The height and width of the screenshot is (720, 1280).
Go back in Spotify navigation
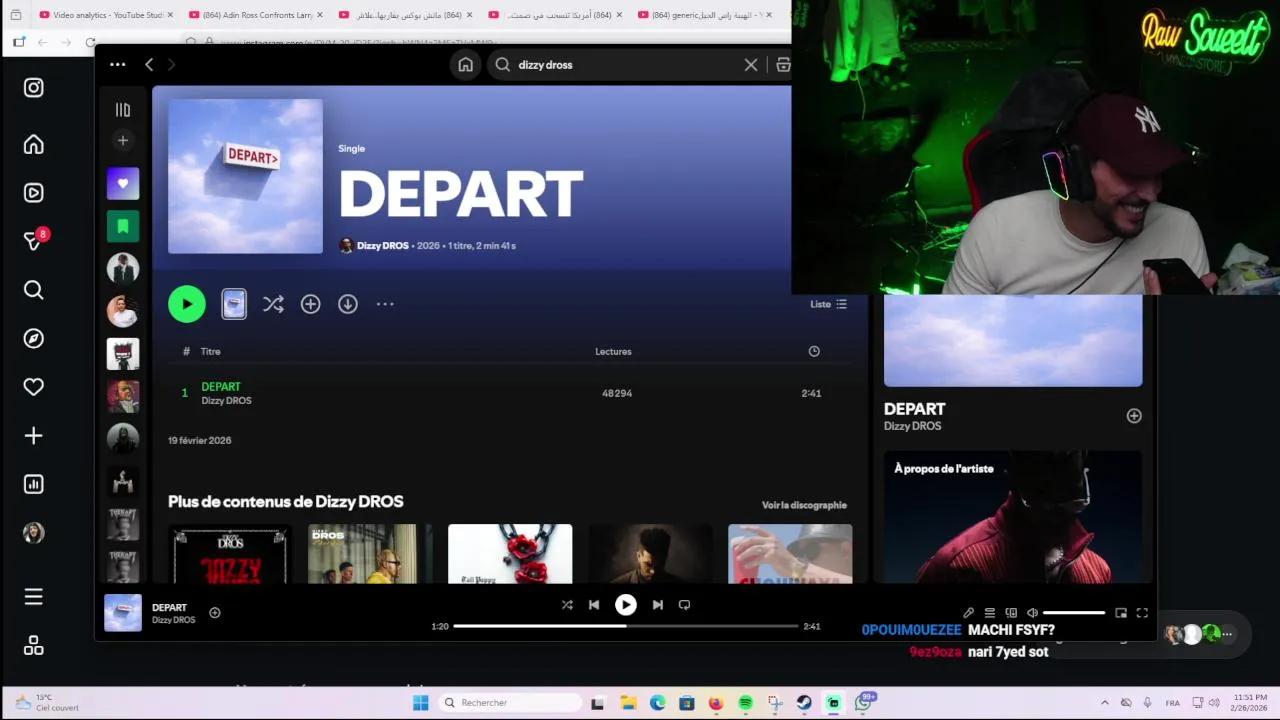[x=149, y=65]
